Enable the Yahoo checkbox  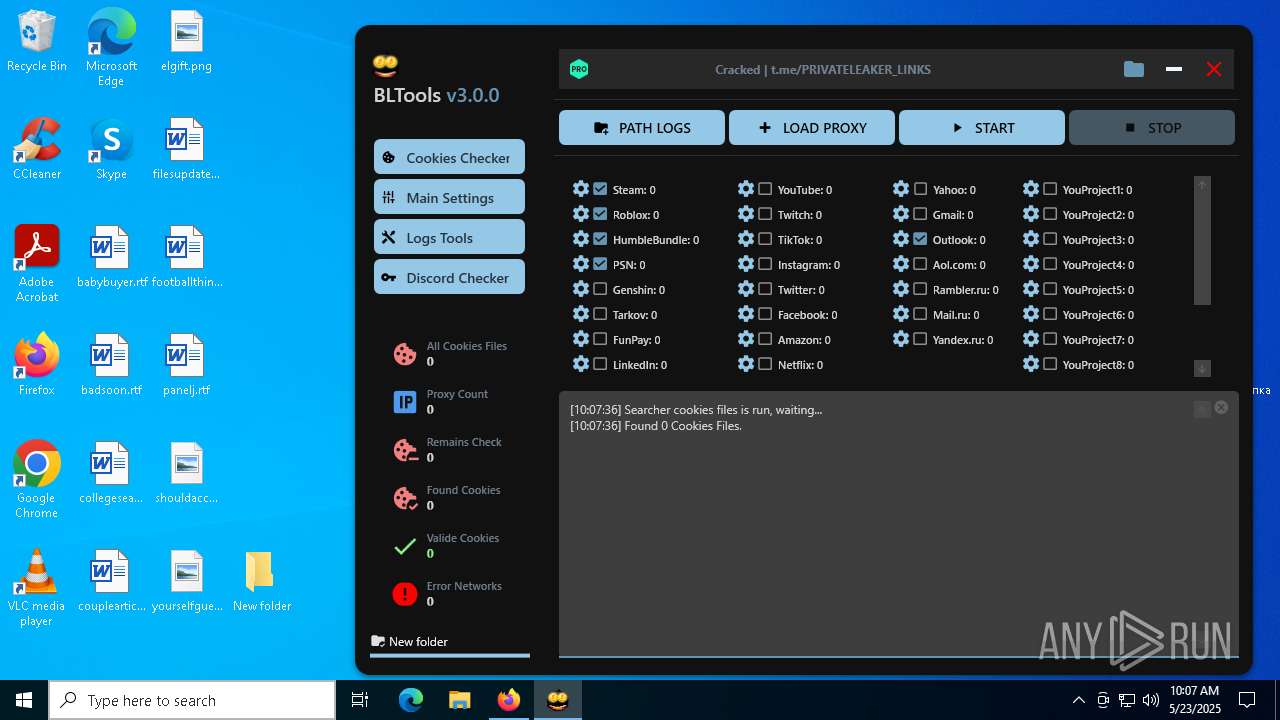click(920, 189)
